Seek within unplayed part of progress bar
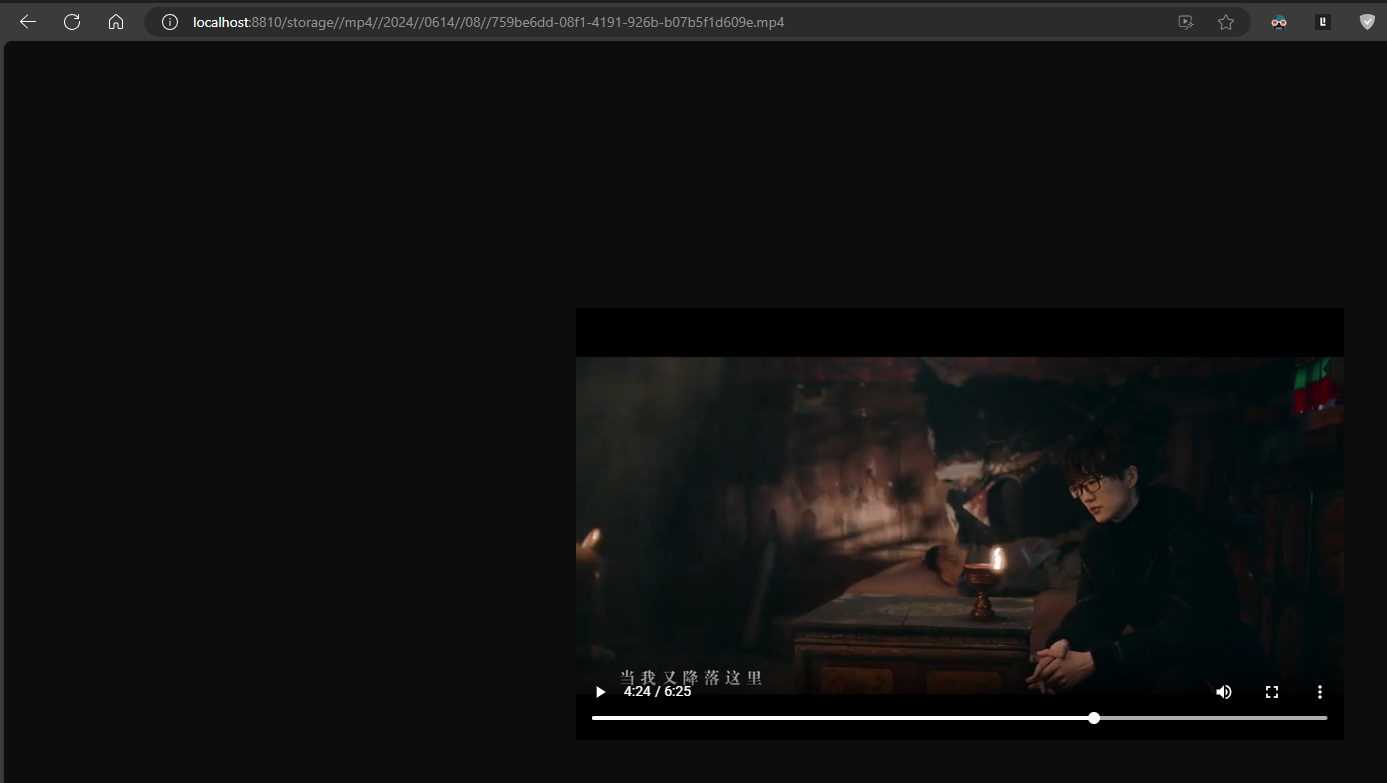The width and height of the screenshot is (1387, 783). 1214,718
